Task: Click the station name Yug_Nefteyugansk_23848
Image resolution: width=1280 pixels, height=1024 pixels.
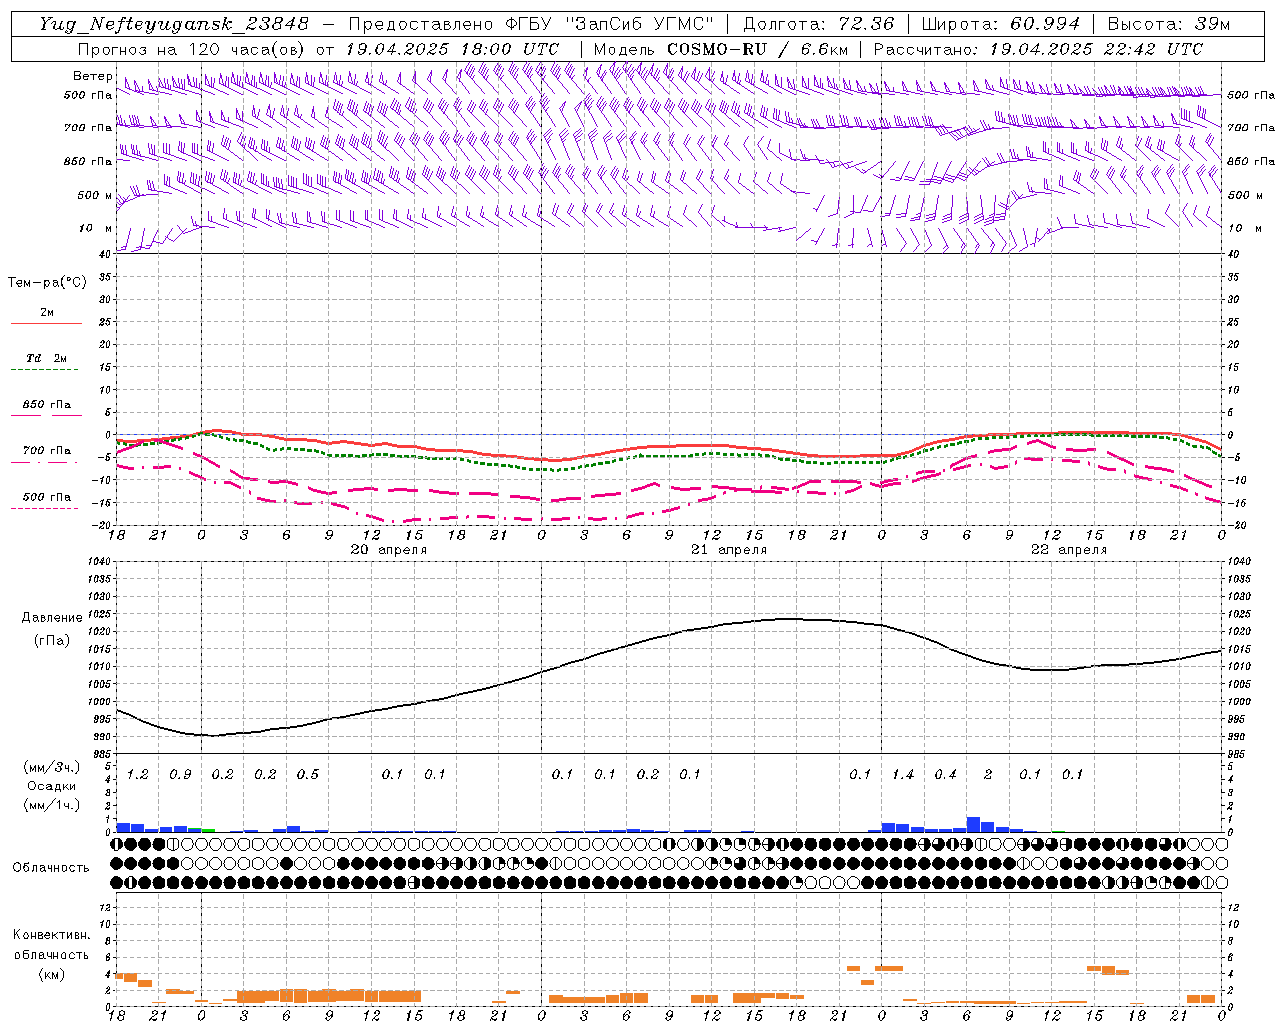Action: click(x=174, y=24)
